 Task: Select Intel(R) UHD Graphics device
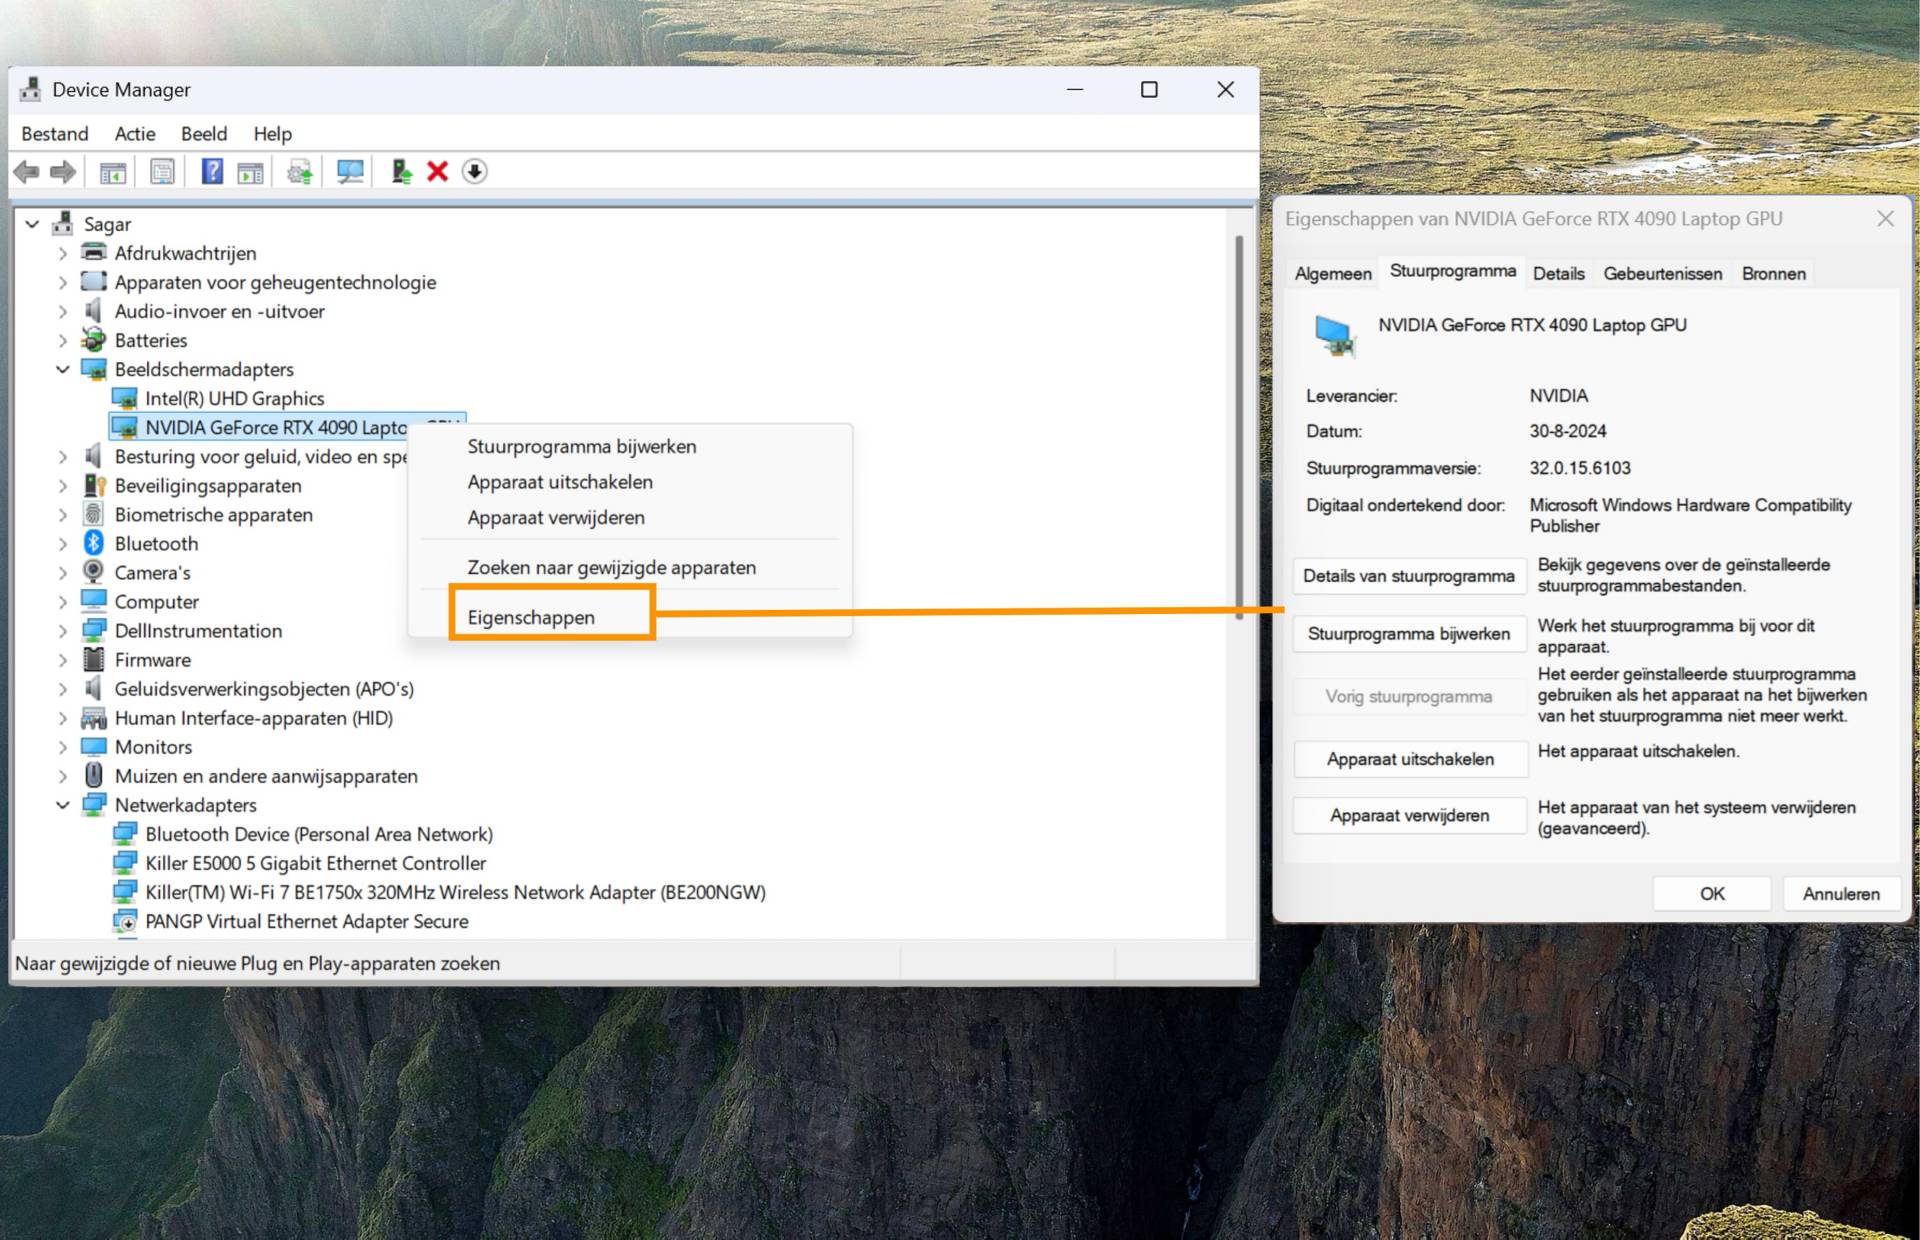tap(234, 399)
